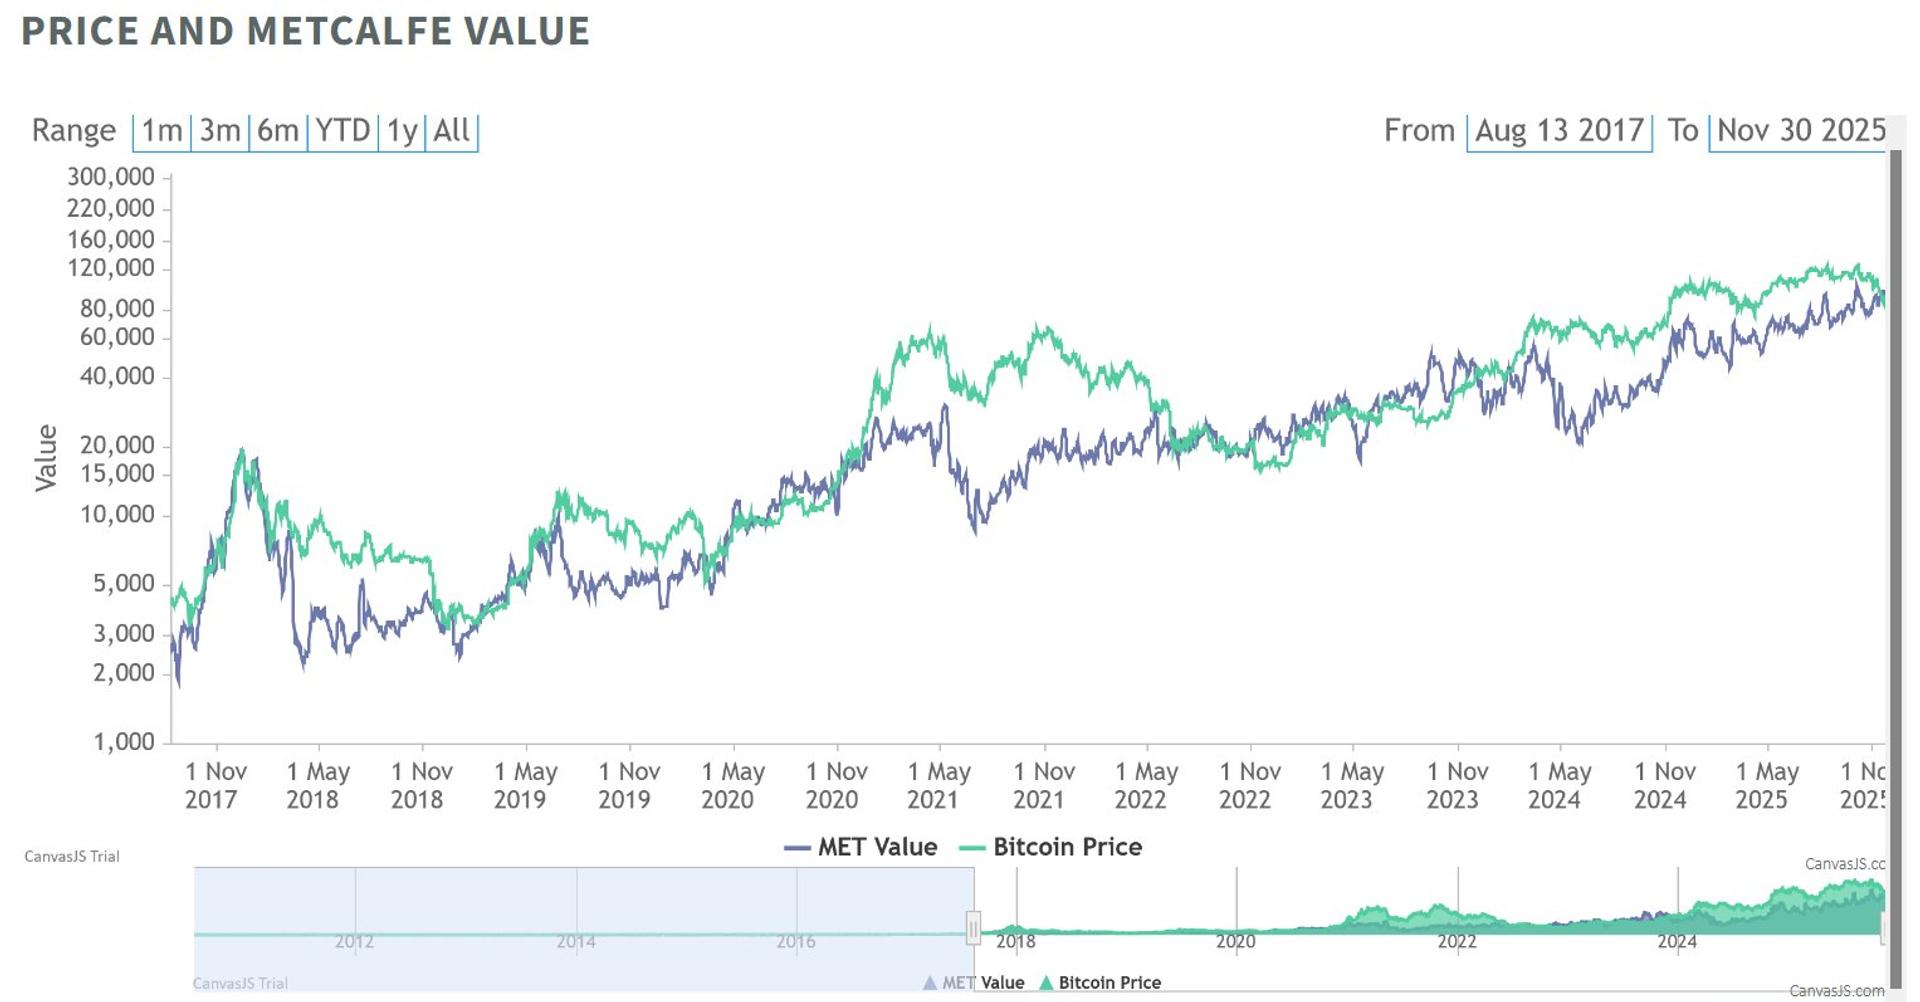Image resolution: width=1920 pixels, height=1002 pixels.
Task: Click the To date field showing Nov 30 2025
Action: pos(1797,130)
